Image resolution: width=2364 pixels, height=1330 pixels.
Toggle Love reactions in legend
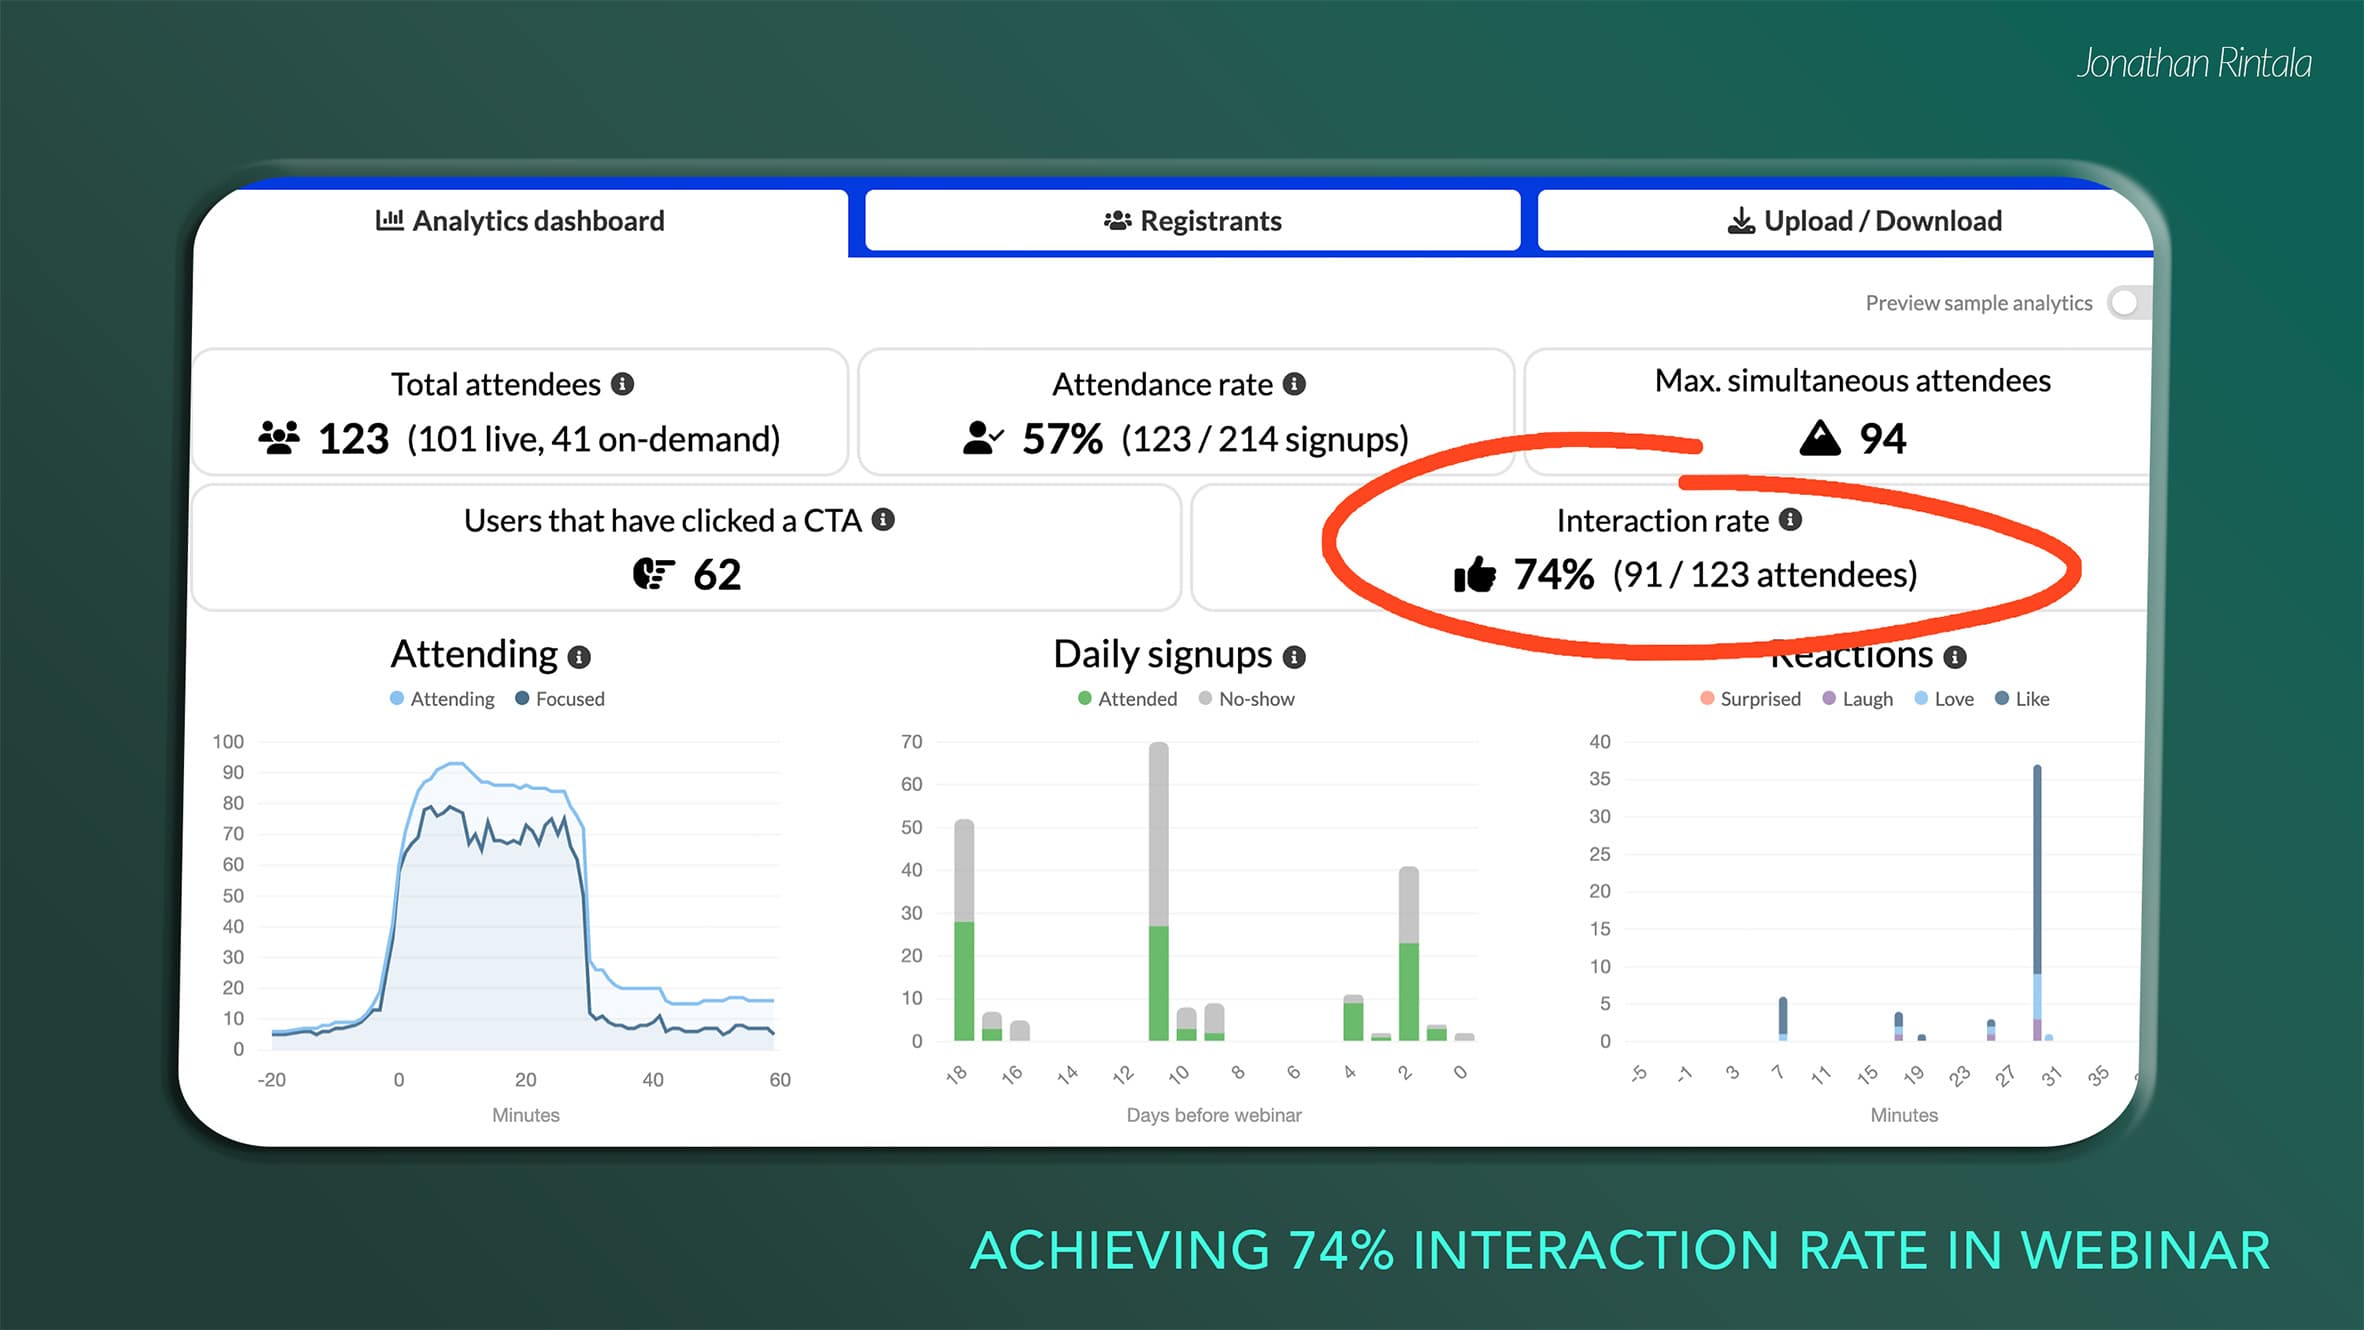[x=1944, y=699]
